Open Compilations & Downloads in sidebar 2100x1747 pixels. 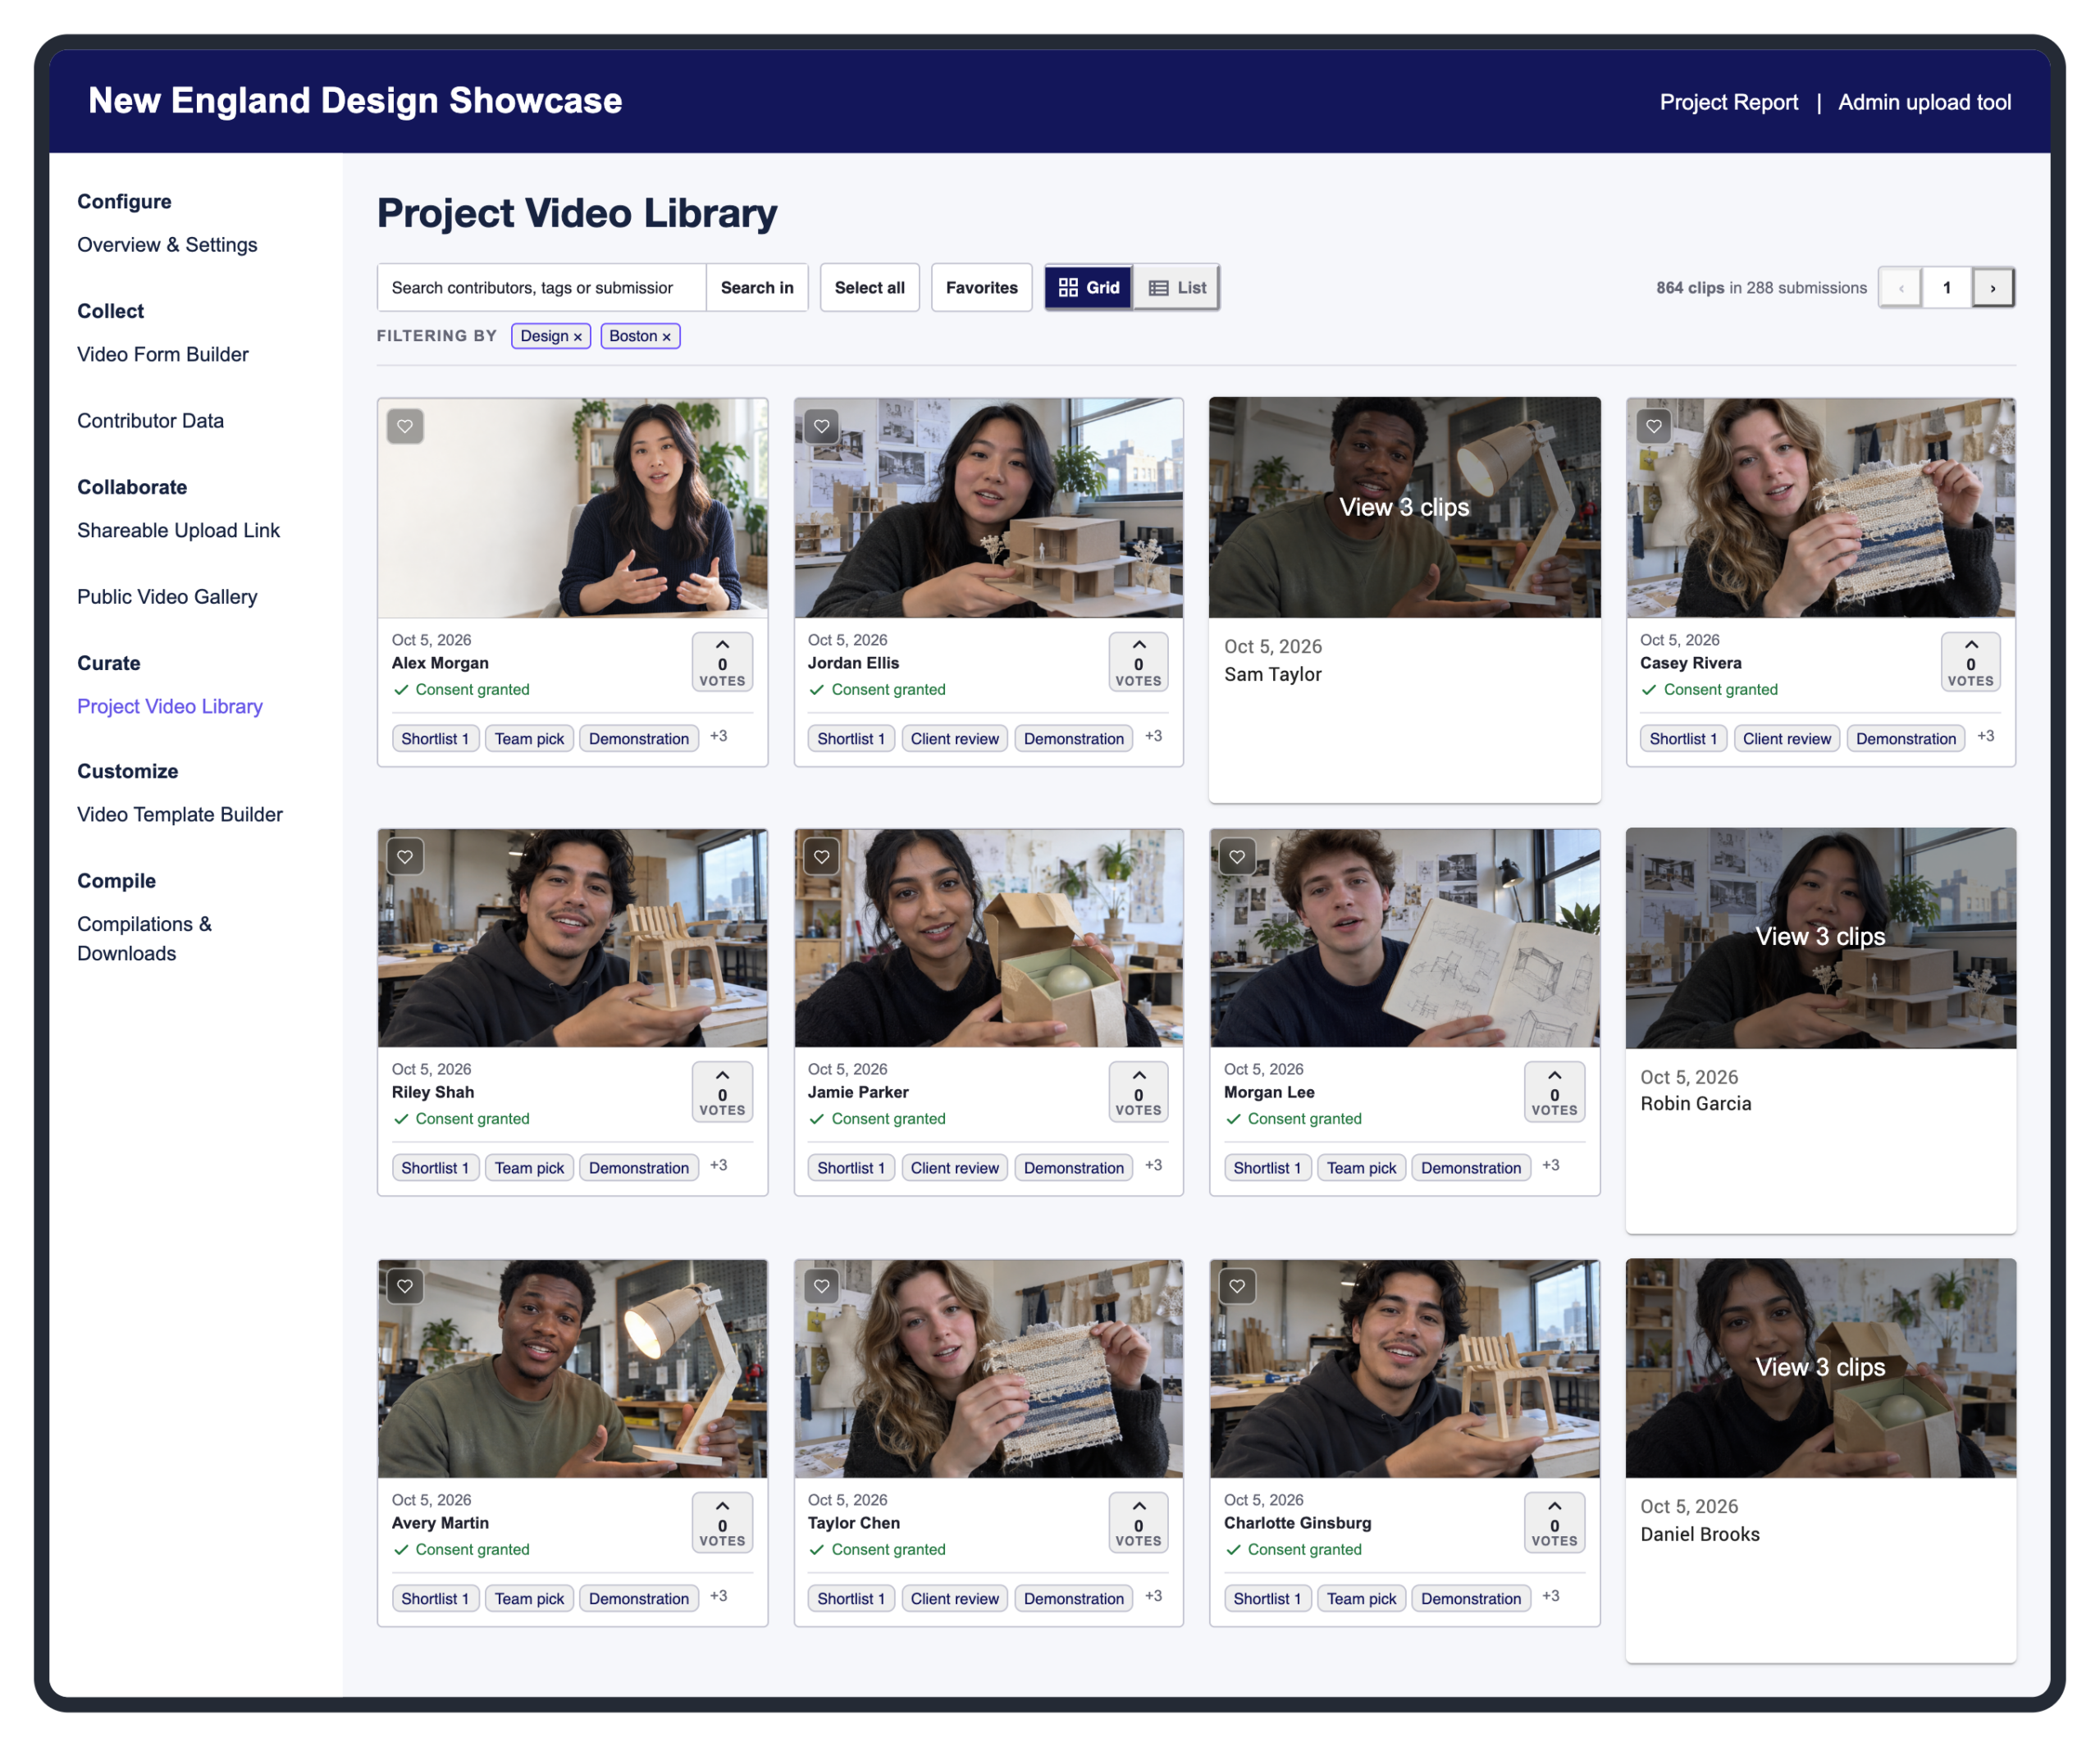[144, 939]
